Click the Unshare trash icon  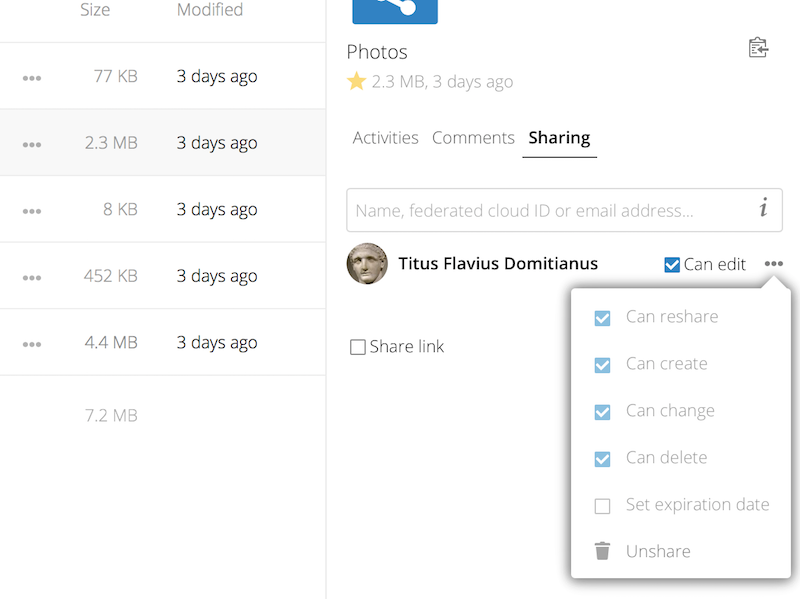point(602,551)
